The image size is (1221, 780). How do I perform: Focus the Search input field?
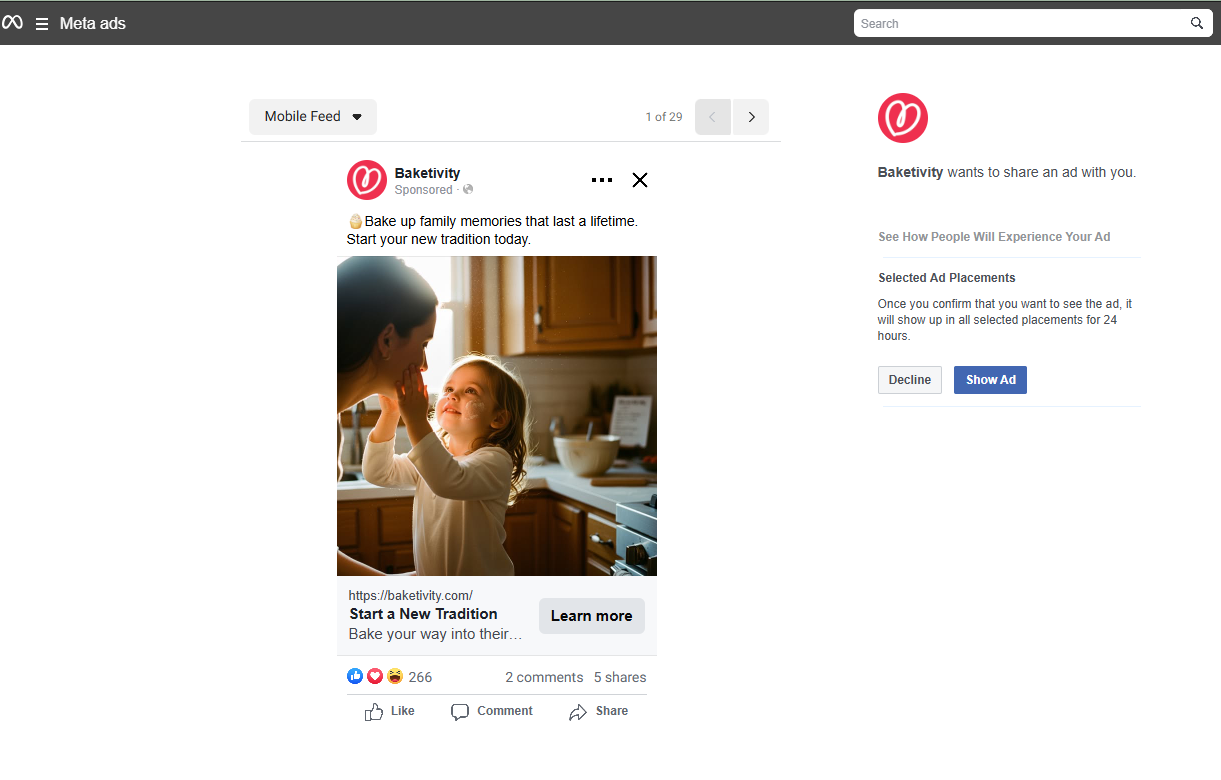click(x=1020, y=23)
